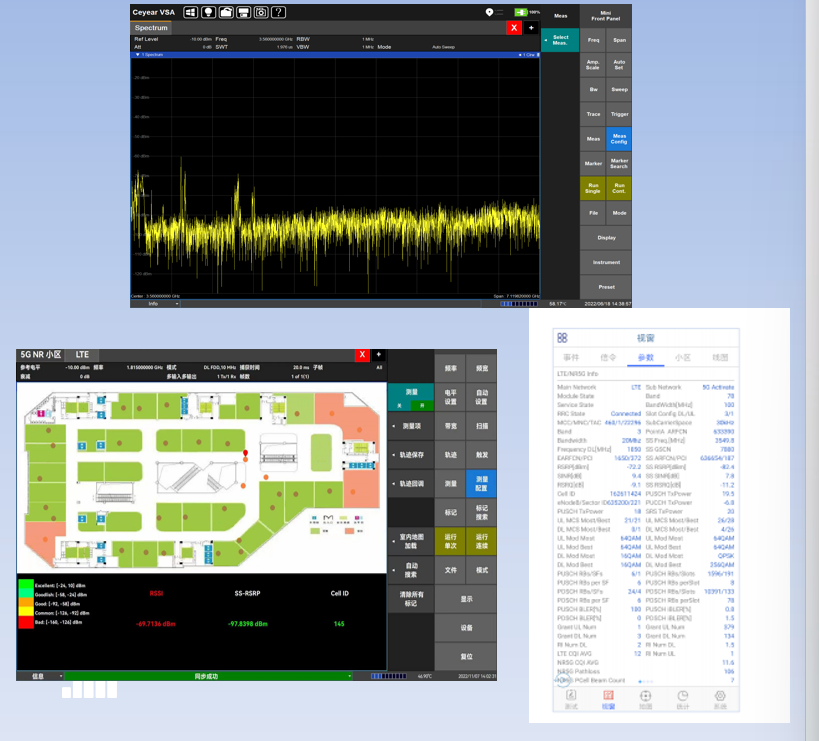Open the 统计 statistics icon in bottom navigation
820x741 pixels.
coord(682,699)
